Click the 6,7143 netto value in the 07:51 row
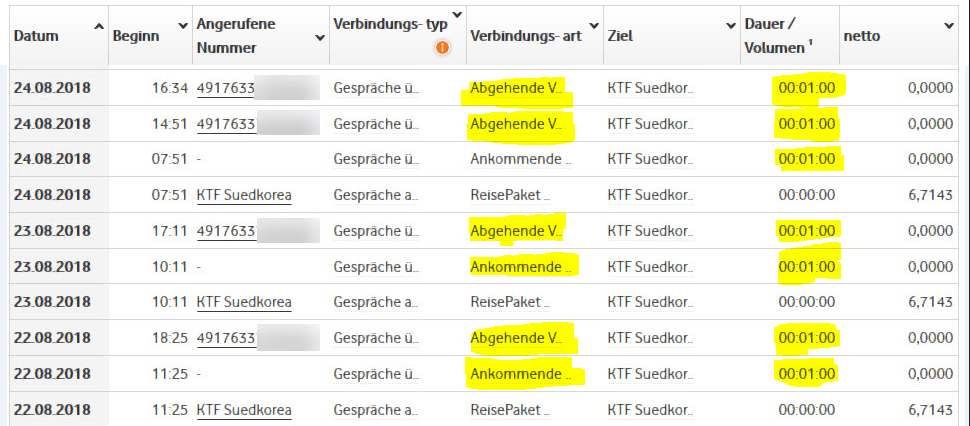The image size is (970, 426). (930, 195)
